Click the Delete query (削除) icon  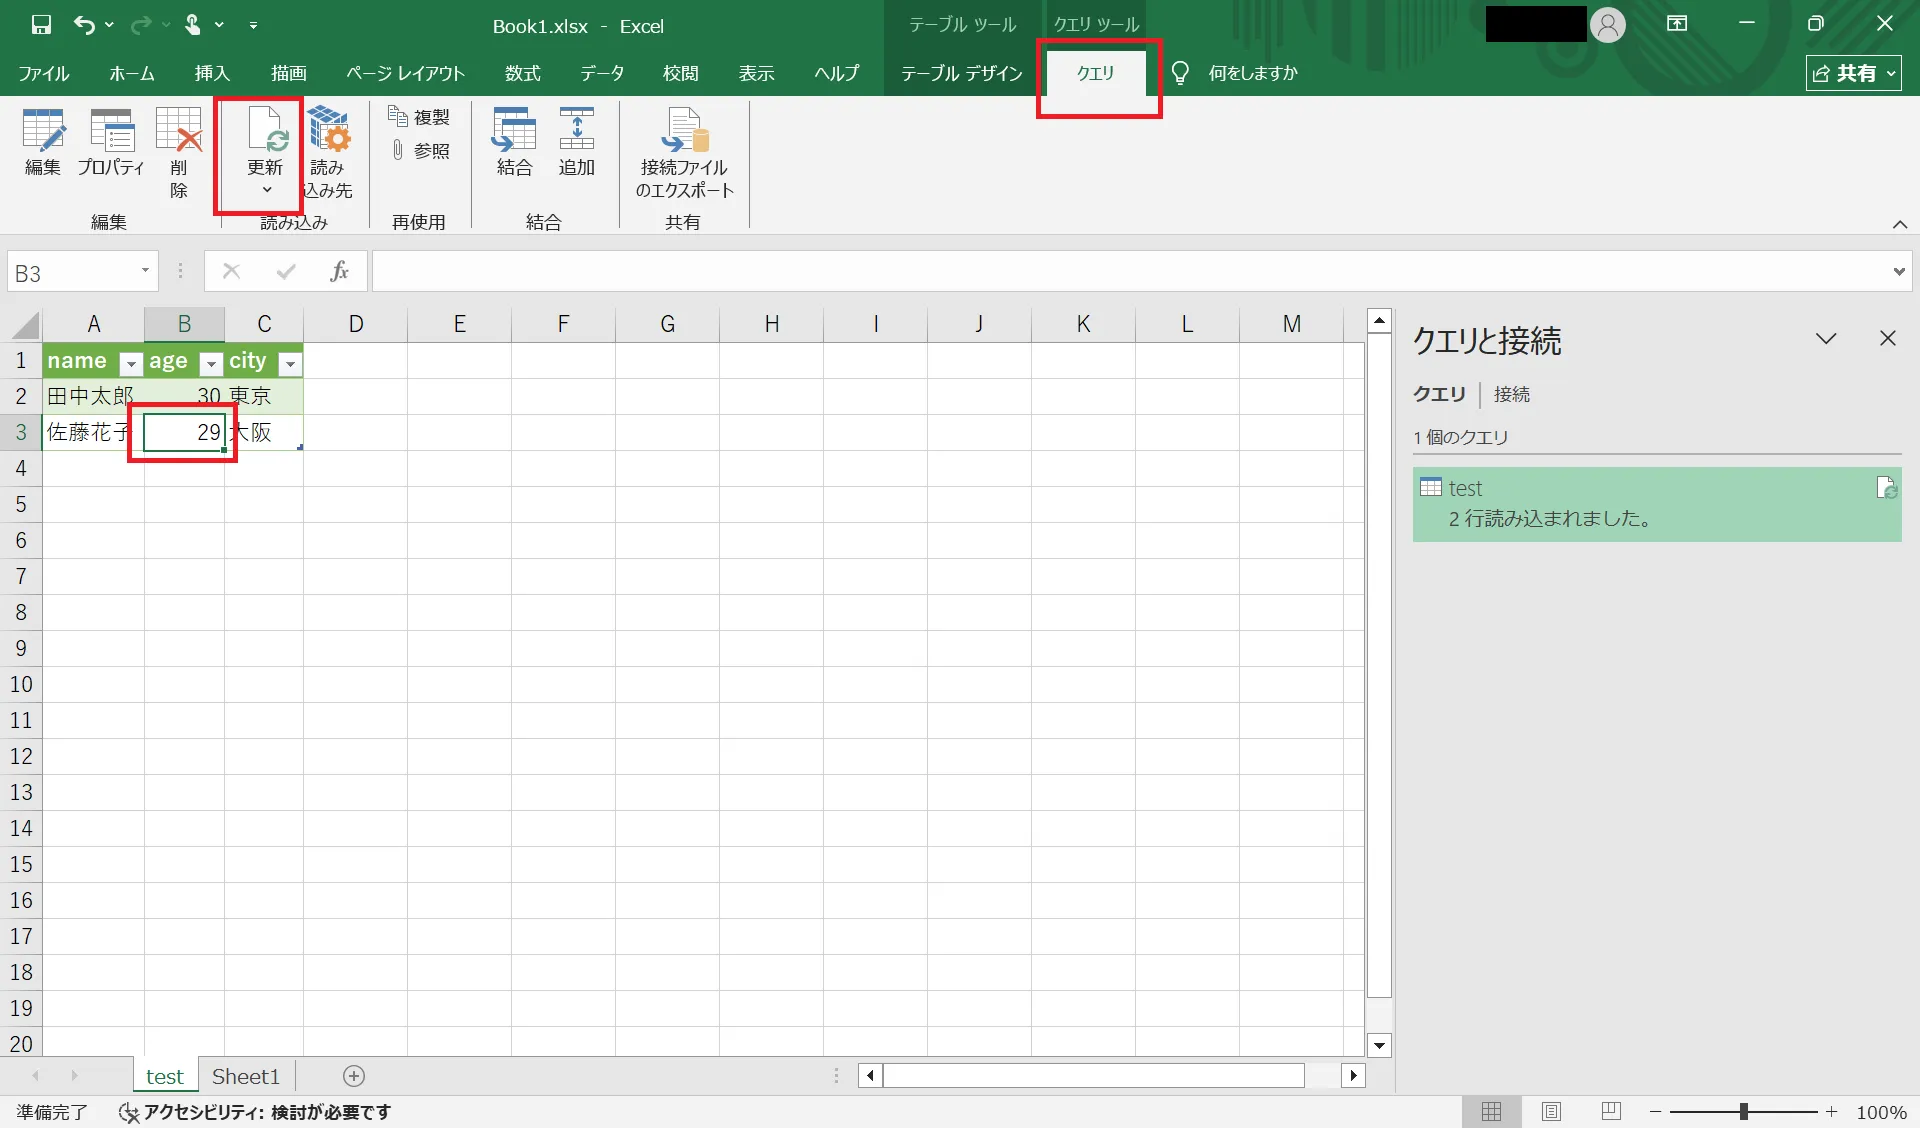coord(179,132)
